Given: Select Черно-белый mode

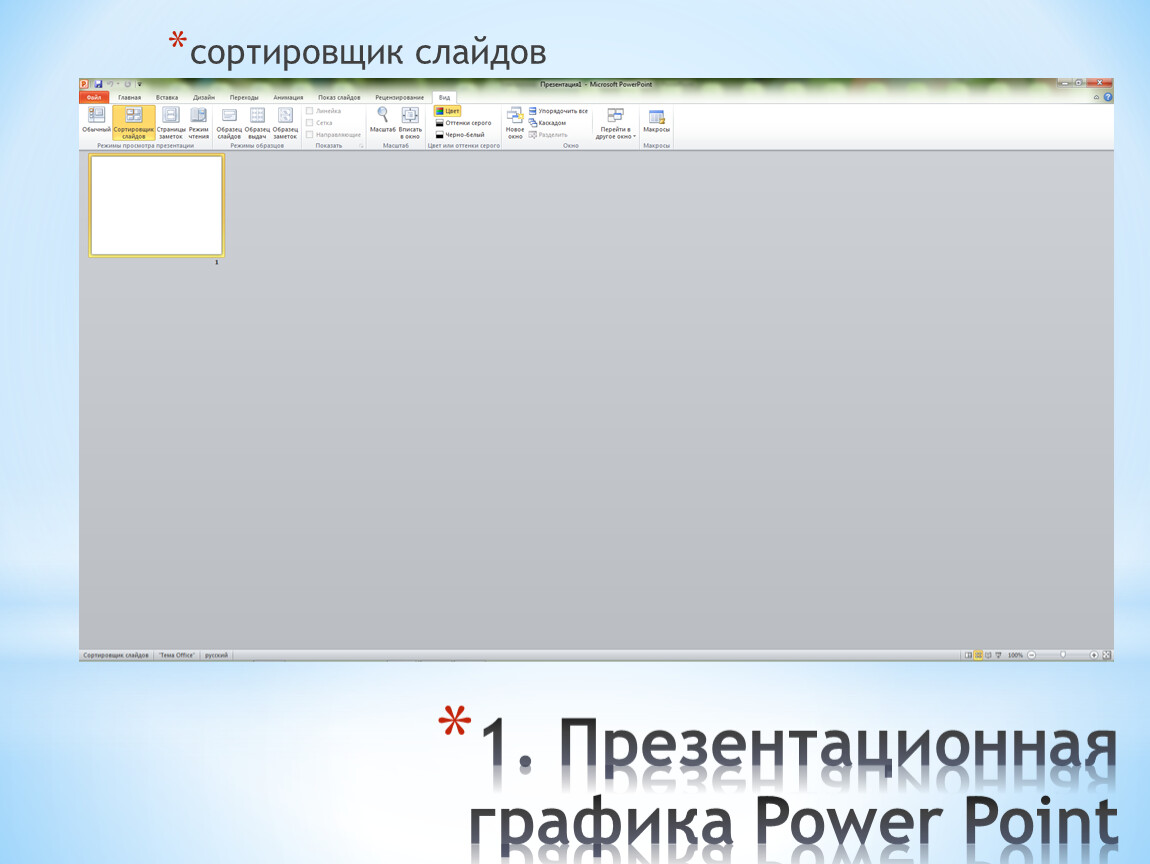Looking at the screenshot, I should click(x=461, y=135).
